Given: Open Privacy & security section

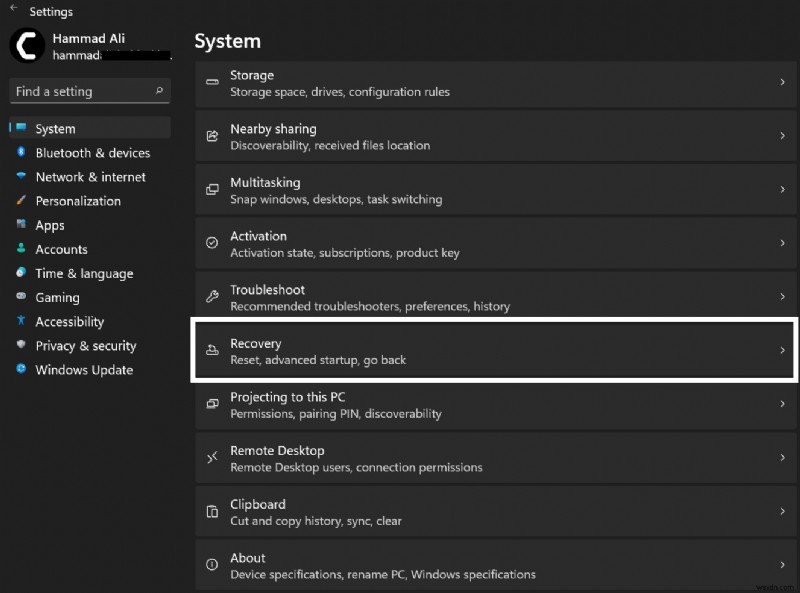Looking at the screenshot, I should pos(85,346).
